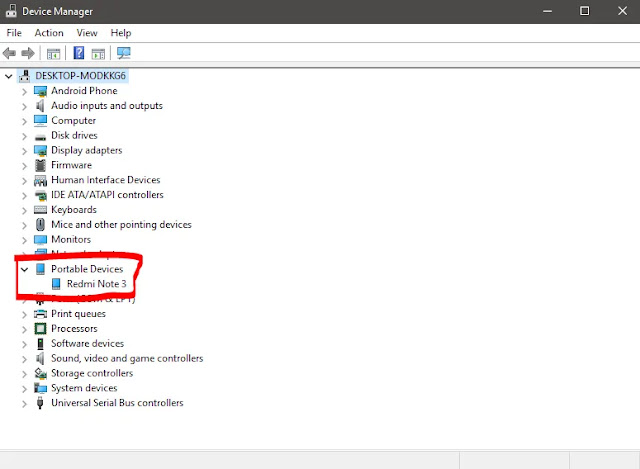Expand Universal Serial Bus controllers chevron
Screen dimensions: 640x469
pos(24,404)
